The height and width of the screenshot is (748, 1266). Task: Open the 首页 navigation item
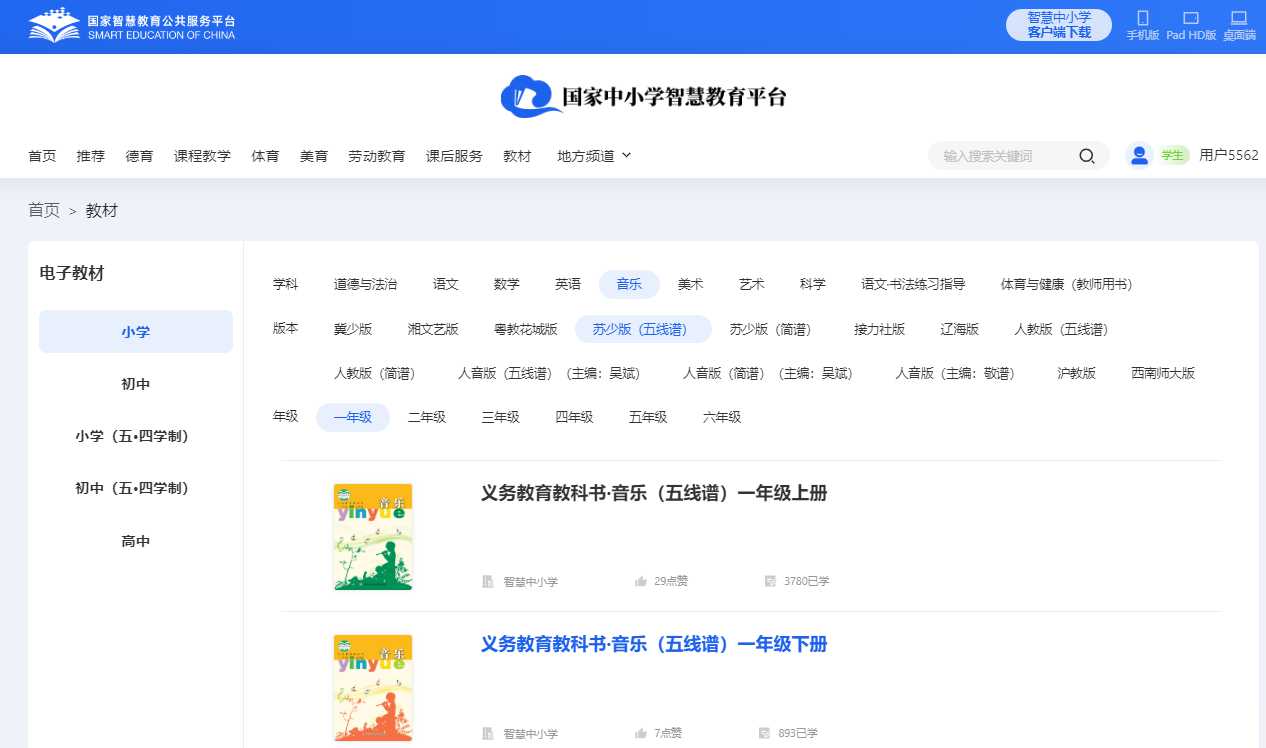pos(42,156)
